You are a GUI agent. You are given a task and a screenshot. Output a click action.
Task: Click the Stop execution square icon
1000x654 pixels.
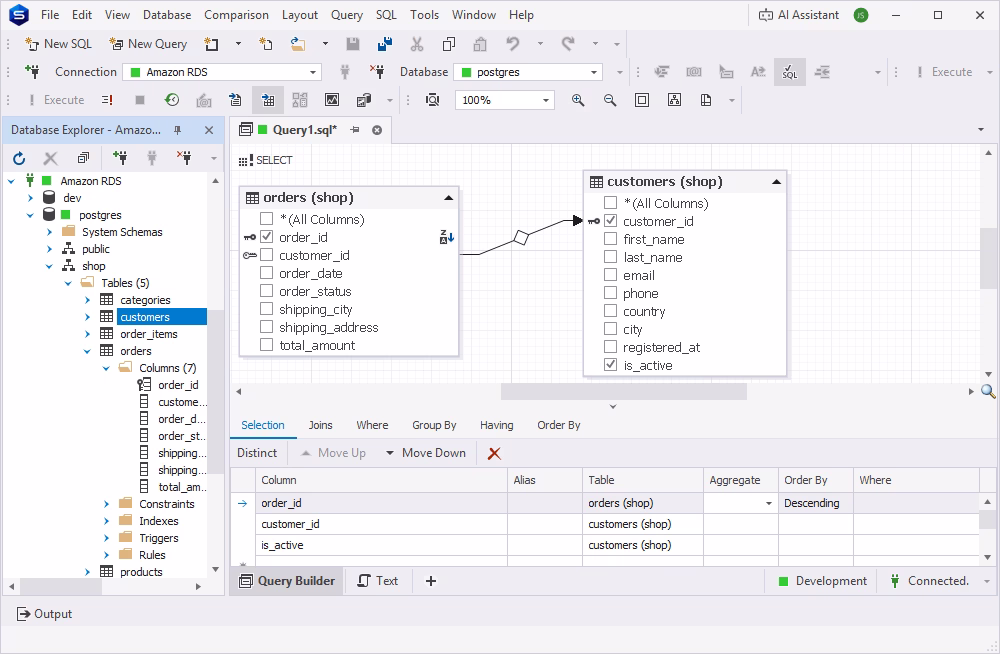(x=140, y=100)
